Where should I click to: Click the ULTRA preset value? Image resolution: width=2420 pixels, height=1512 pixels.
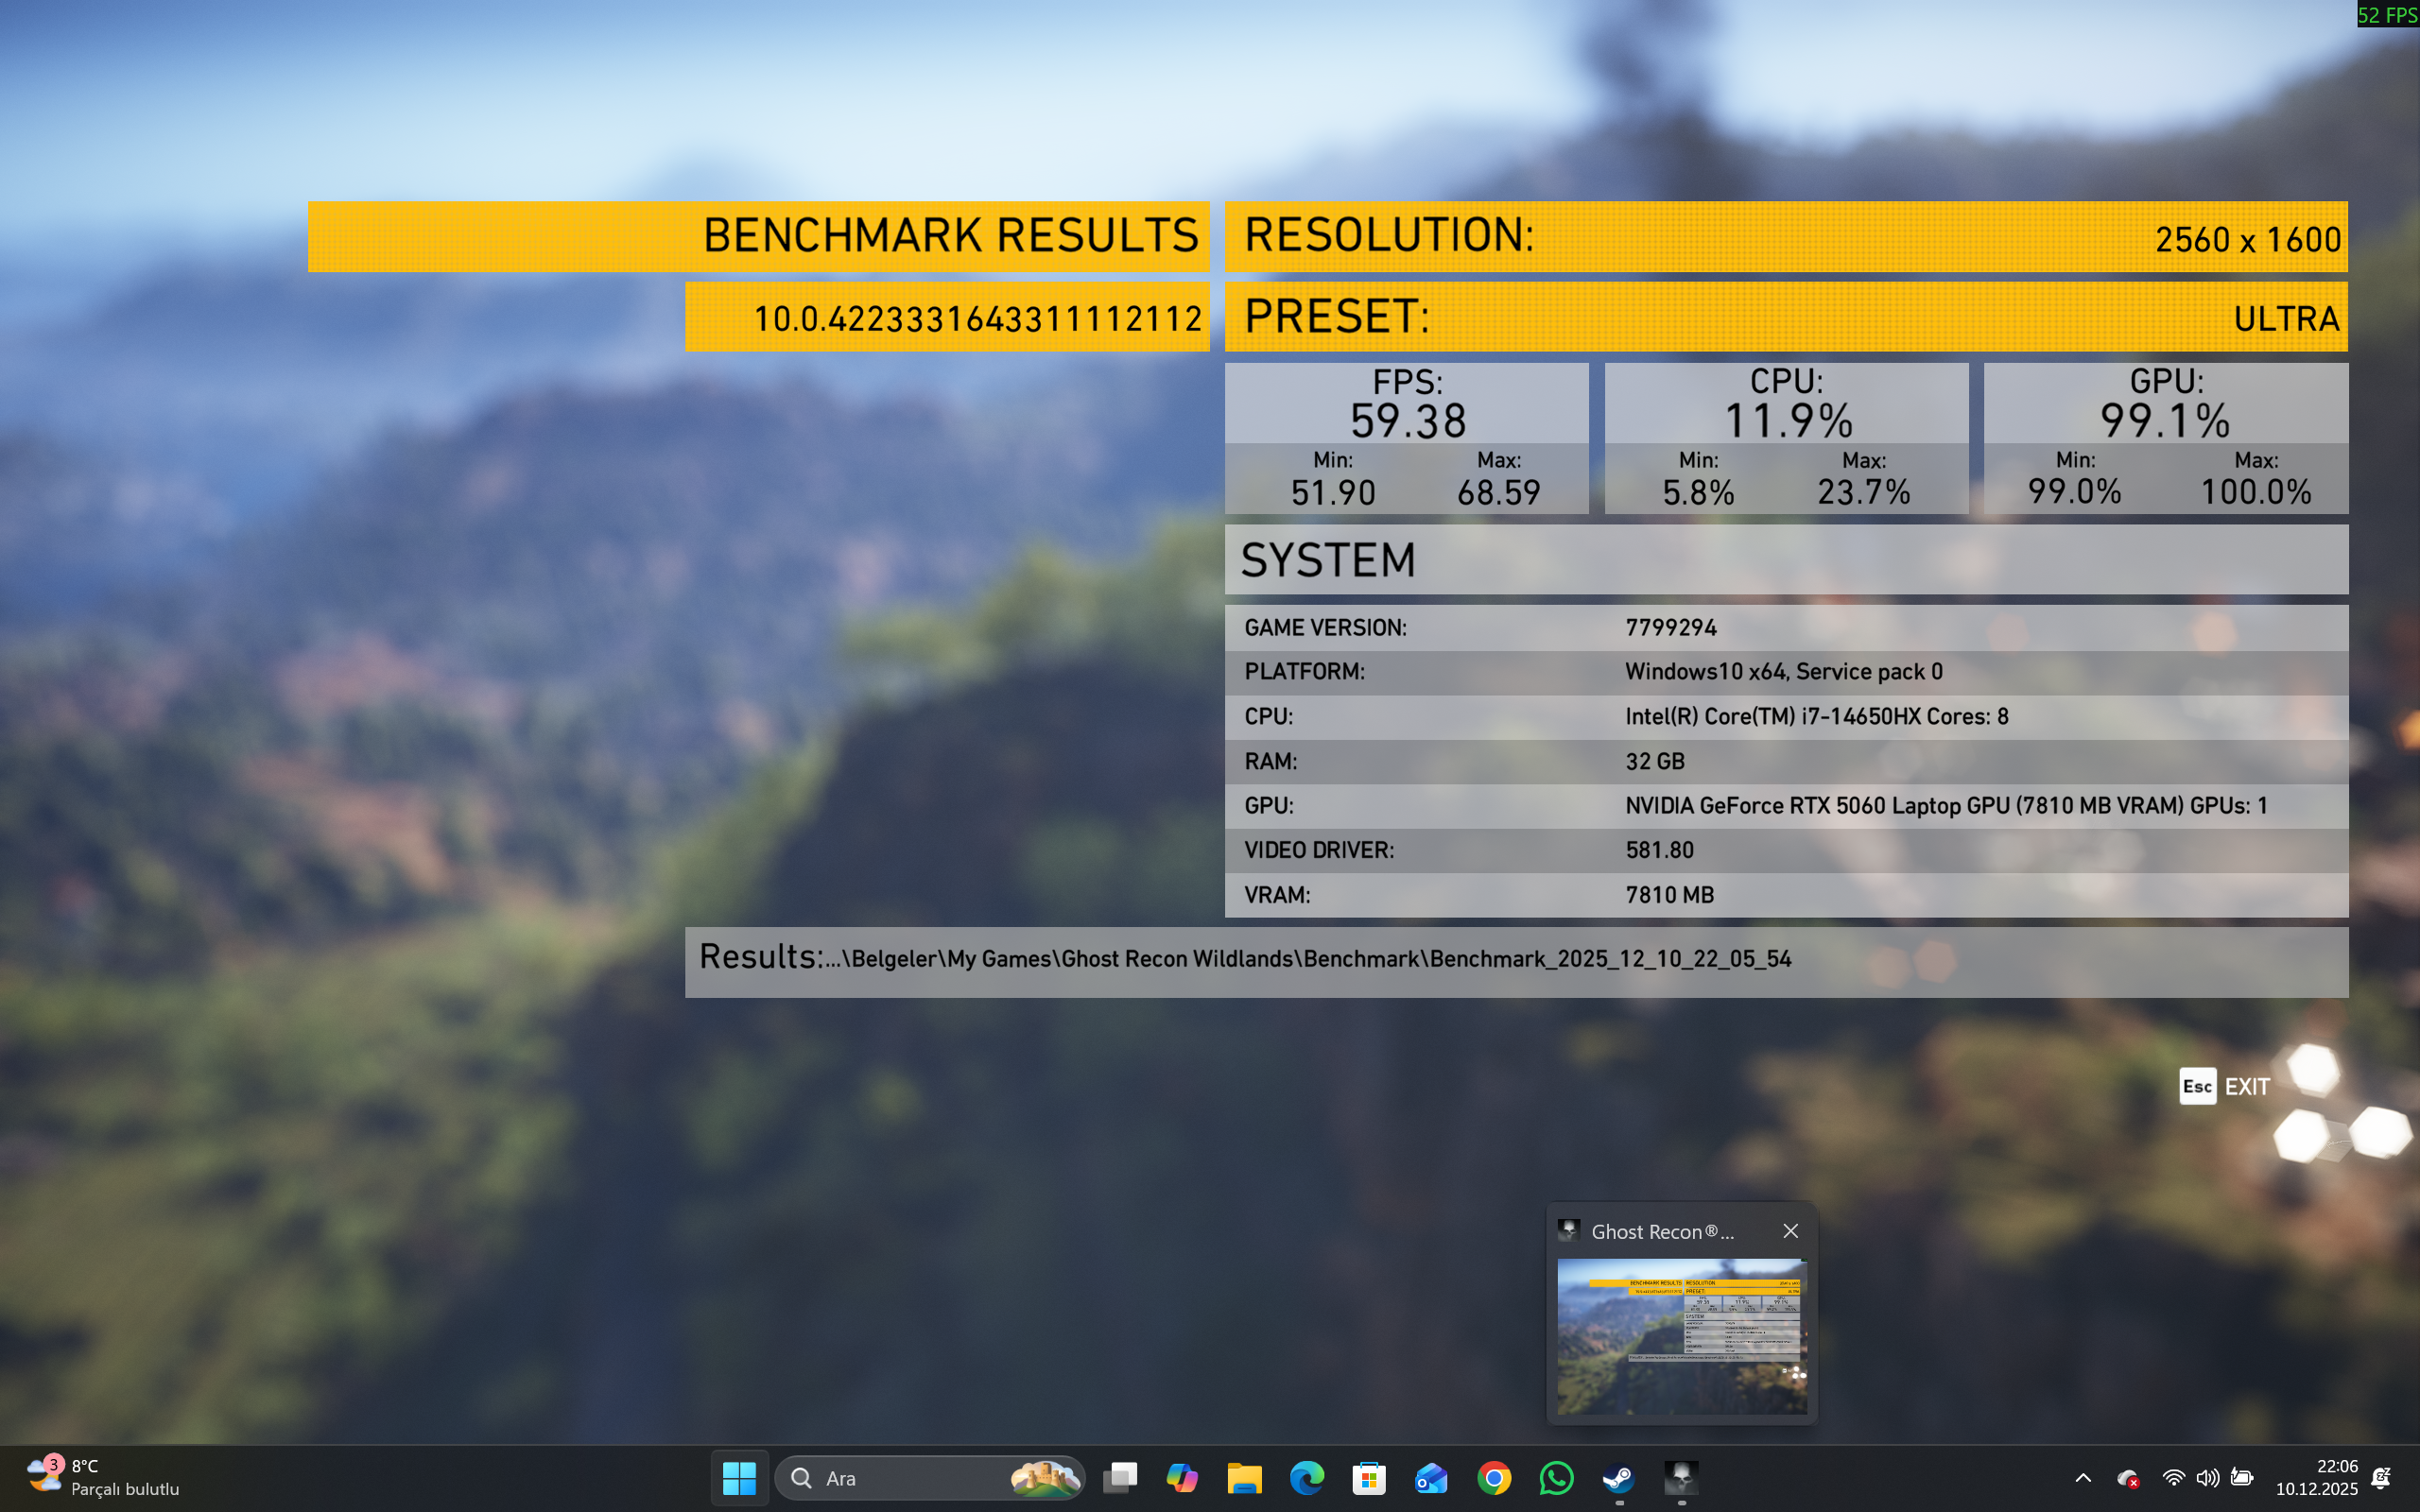tap(2286, 319)
